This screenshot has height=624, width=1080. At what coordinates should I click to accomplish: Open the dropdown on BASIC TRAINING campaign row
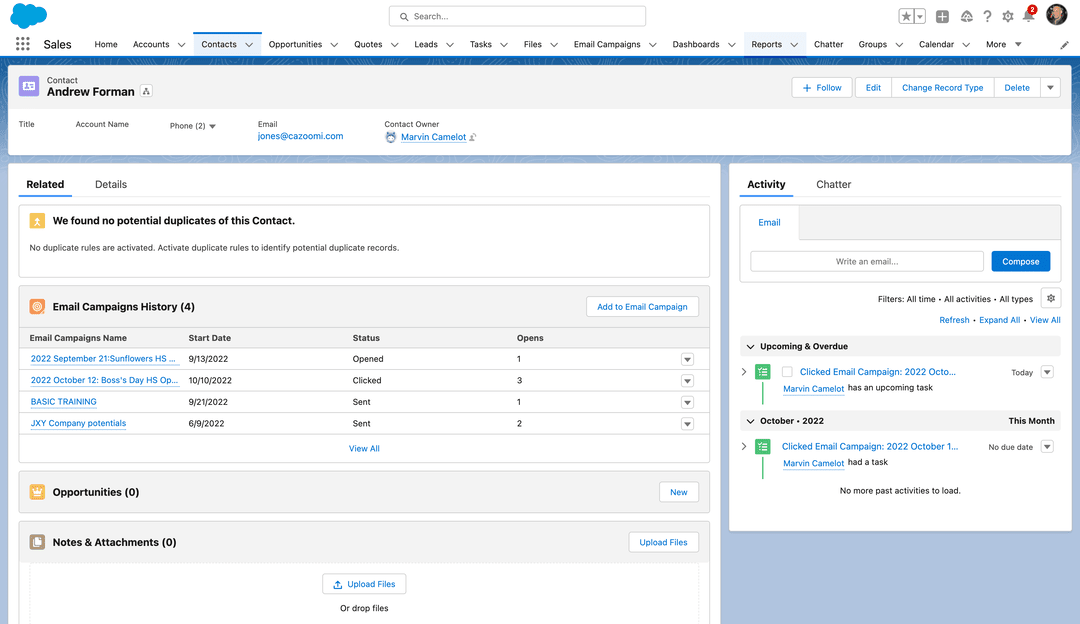(x=687, y=401)
